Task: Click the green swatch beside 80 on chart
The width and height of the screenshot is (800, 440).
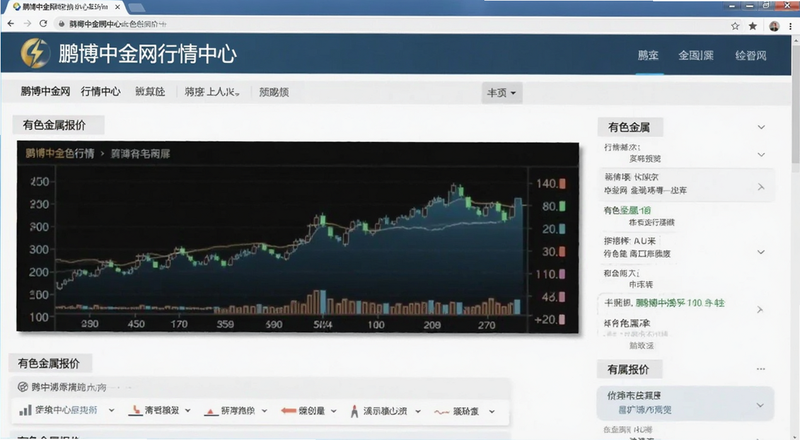Action: pos(562,206)
